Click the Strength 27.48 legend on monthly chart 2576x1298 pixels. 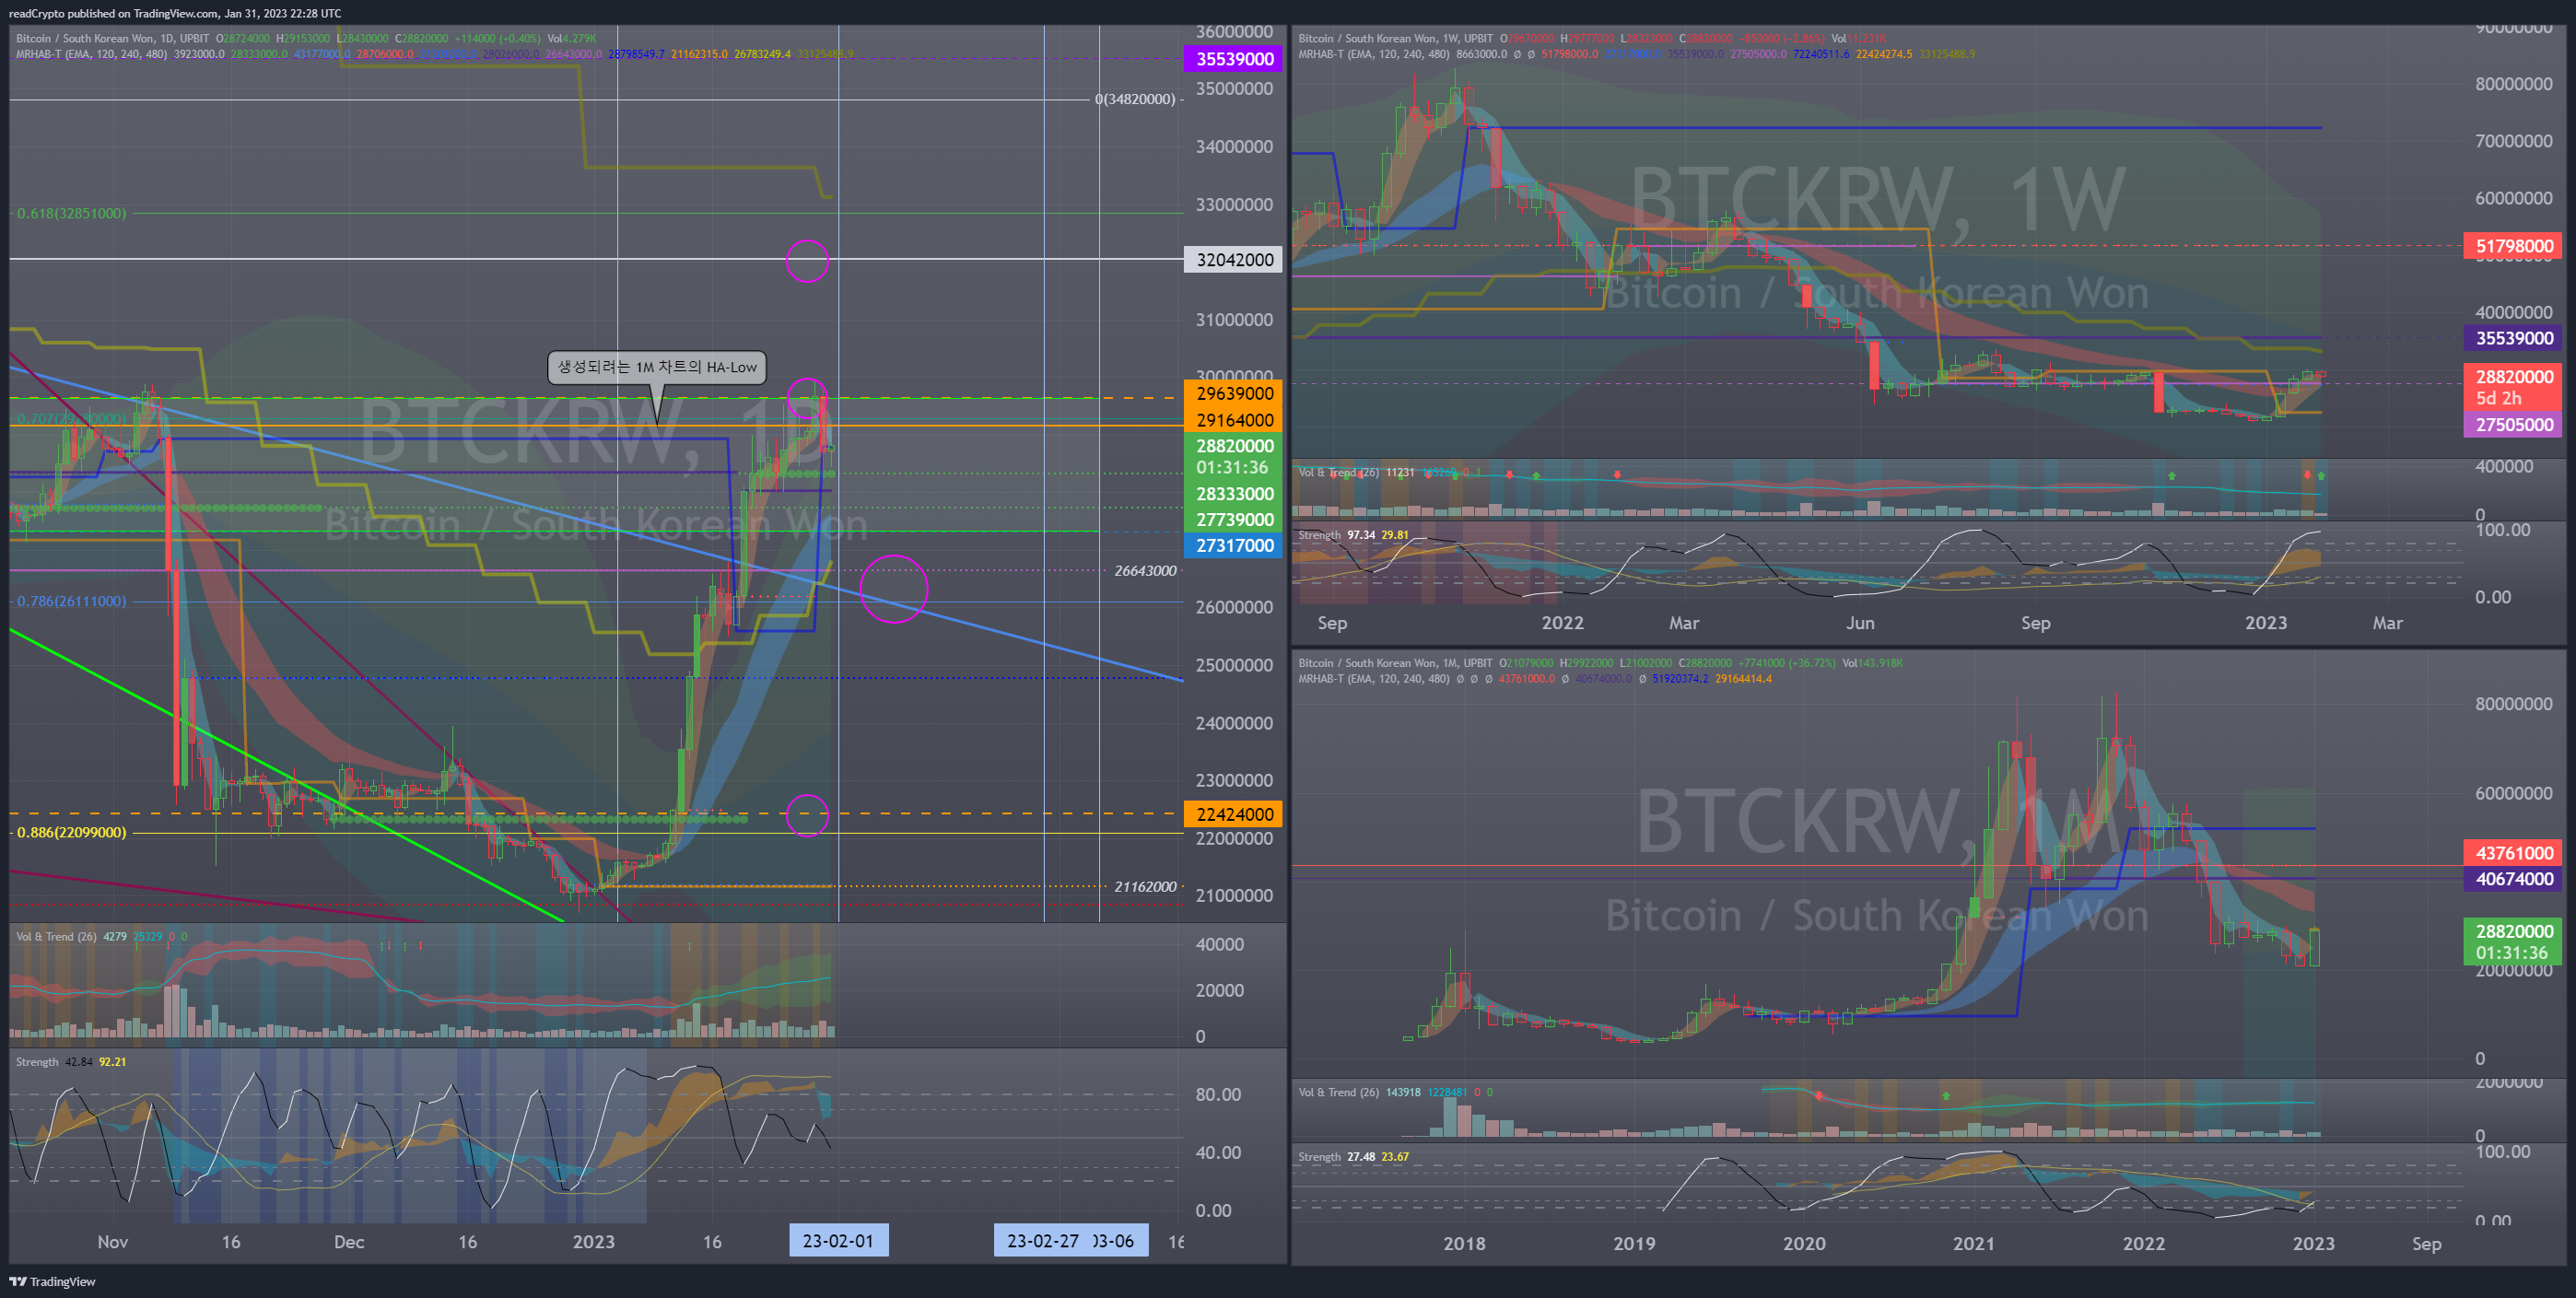1353,1157
